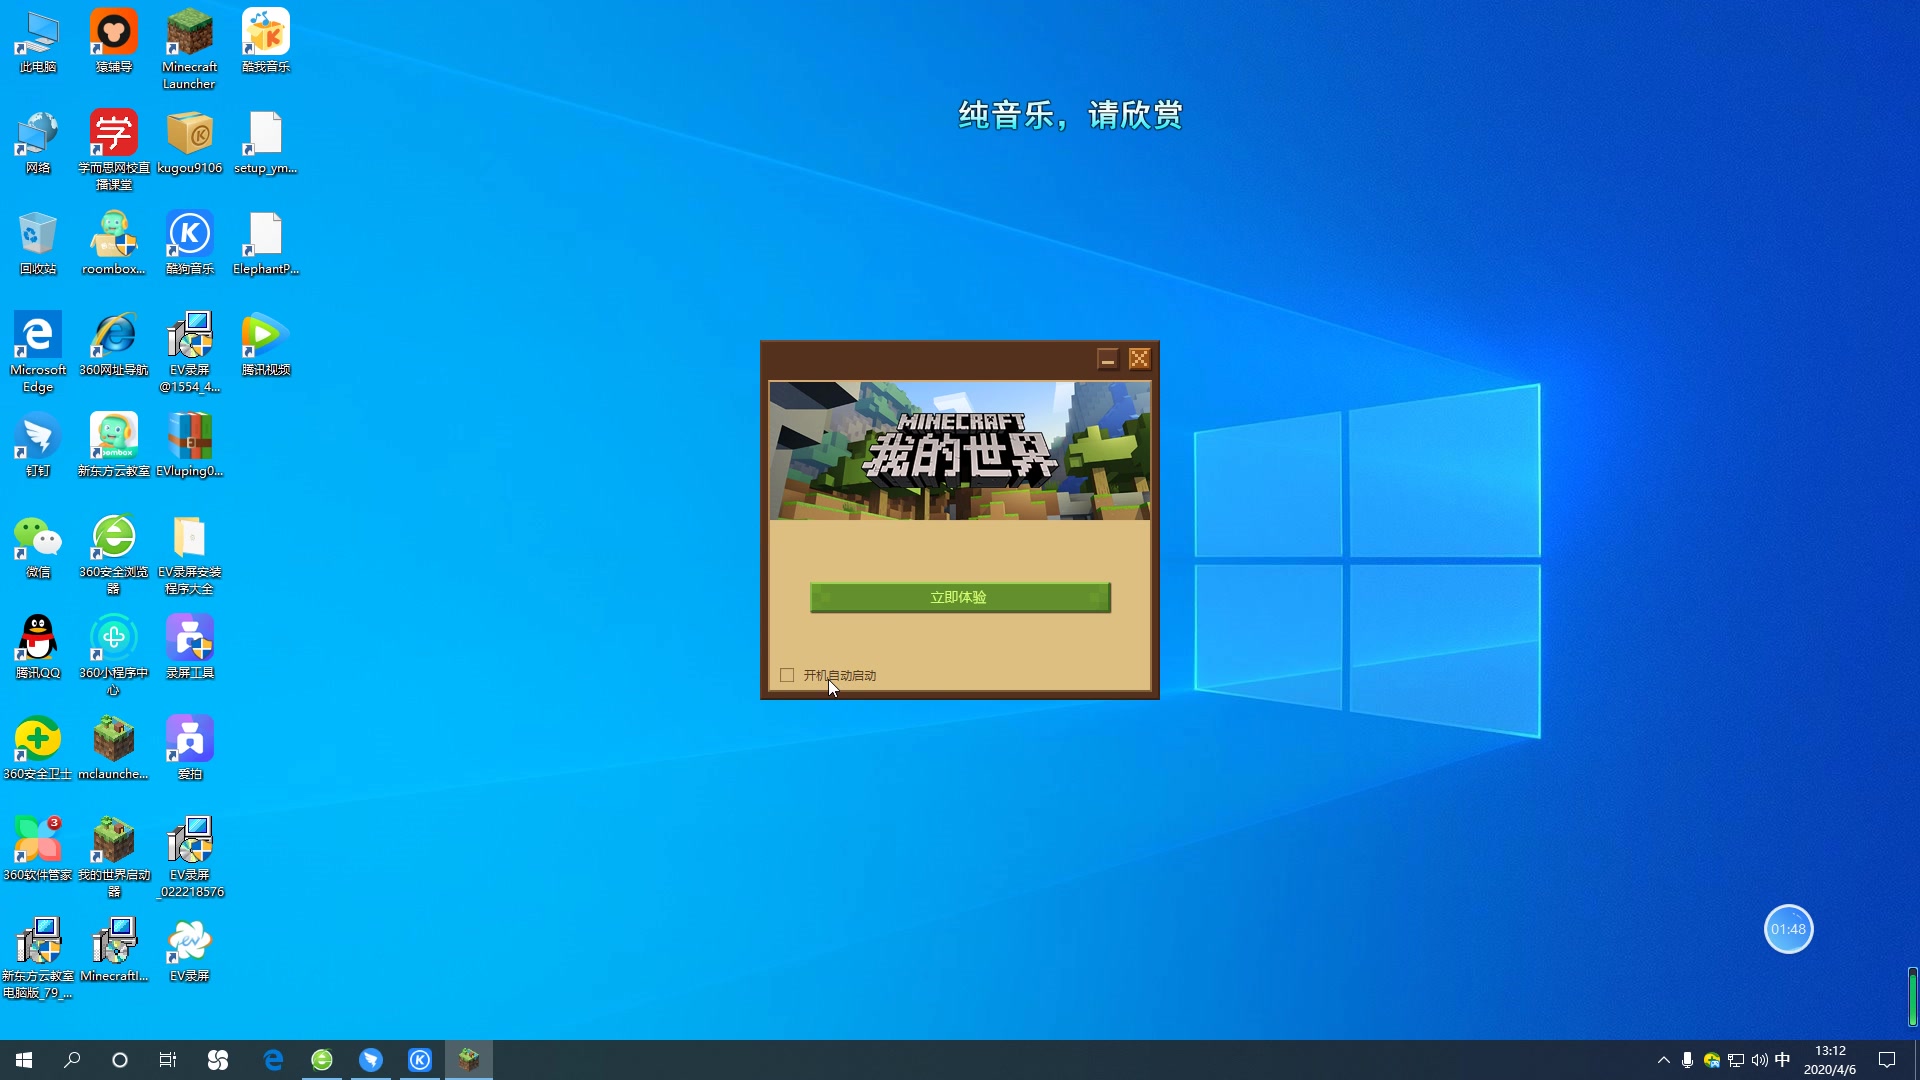1920x1080 pixels.
Task: Open the notification center icon
Action: click(x=1887, y=1060)
